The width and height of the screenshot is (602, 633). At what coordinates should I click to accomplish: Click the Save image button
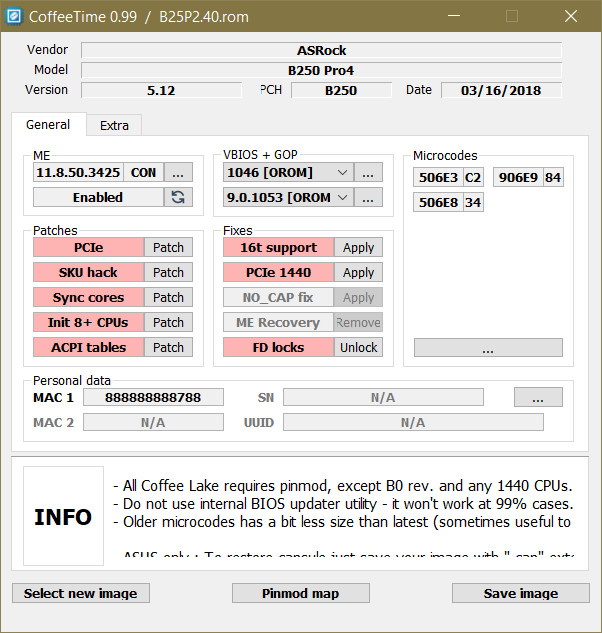coord(520,593)
